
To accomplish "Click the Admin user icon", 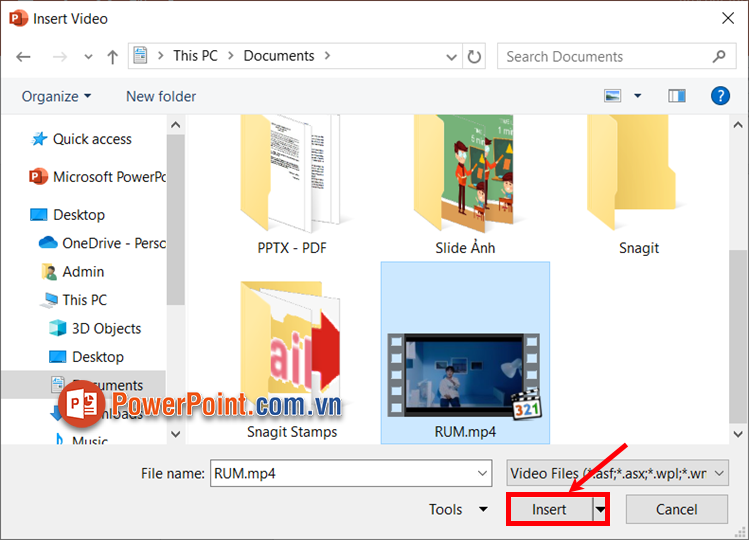I will [x=49, y=271].
